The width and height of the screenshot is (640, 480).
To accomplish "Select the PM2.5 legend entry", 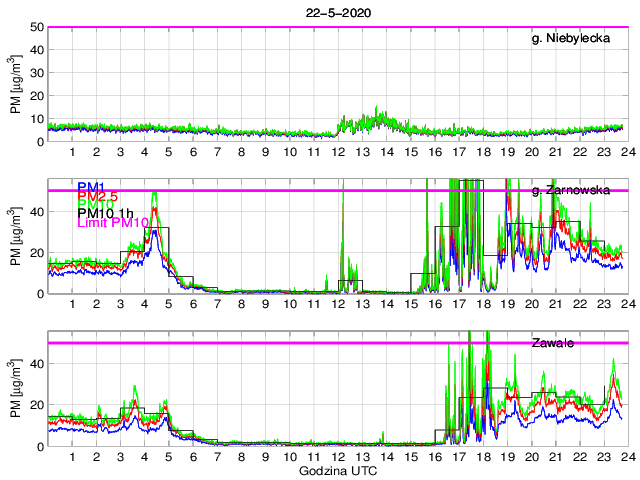I will (x=98, y=196).
